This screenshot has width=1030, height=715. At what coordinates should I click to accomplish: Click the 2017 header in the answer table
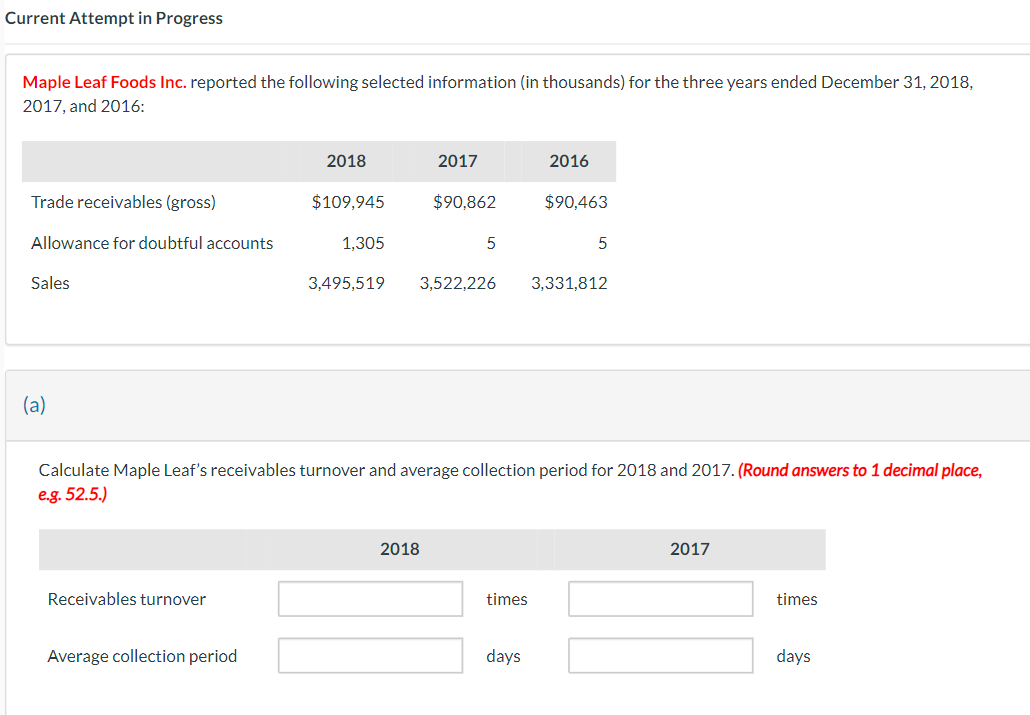pyautogui.click(x=690, y=549)
